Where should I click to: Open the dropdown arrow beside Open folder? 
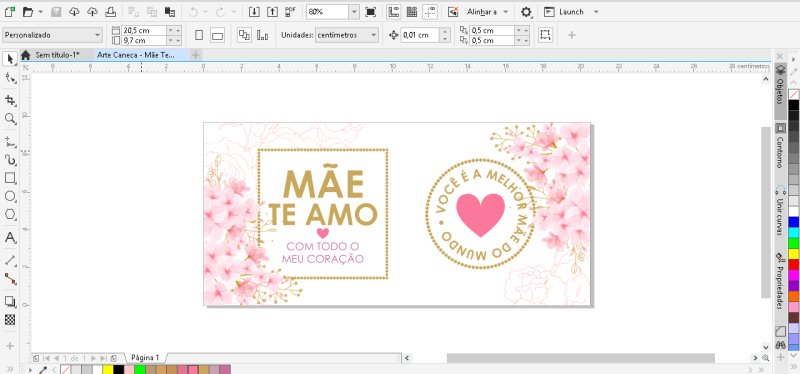click(40, 11)
